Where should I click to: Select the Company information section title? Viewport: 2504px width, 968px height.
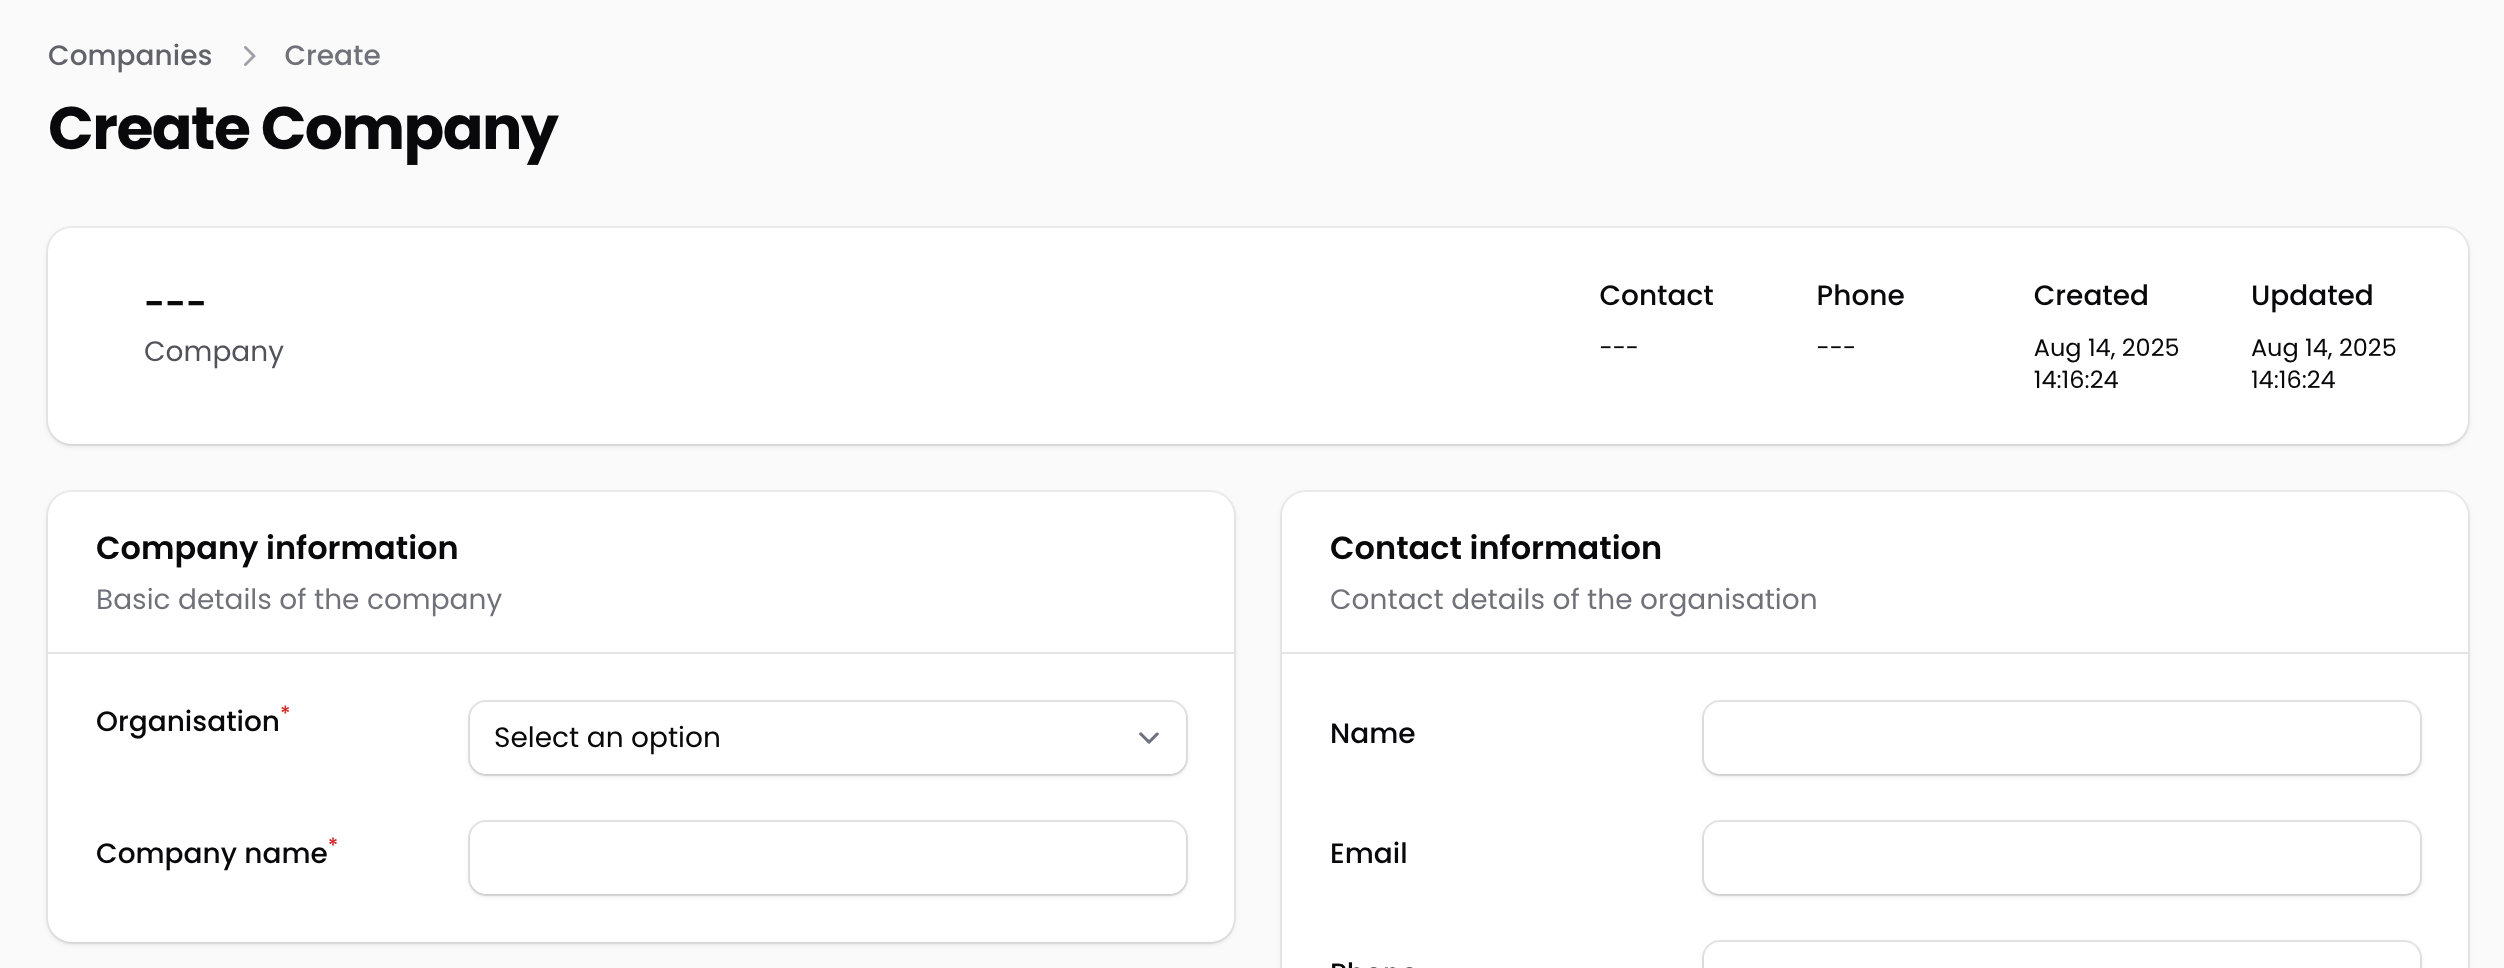(x=277, y=548)
